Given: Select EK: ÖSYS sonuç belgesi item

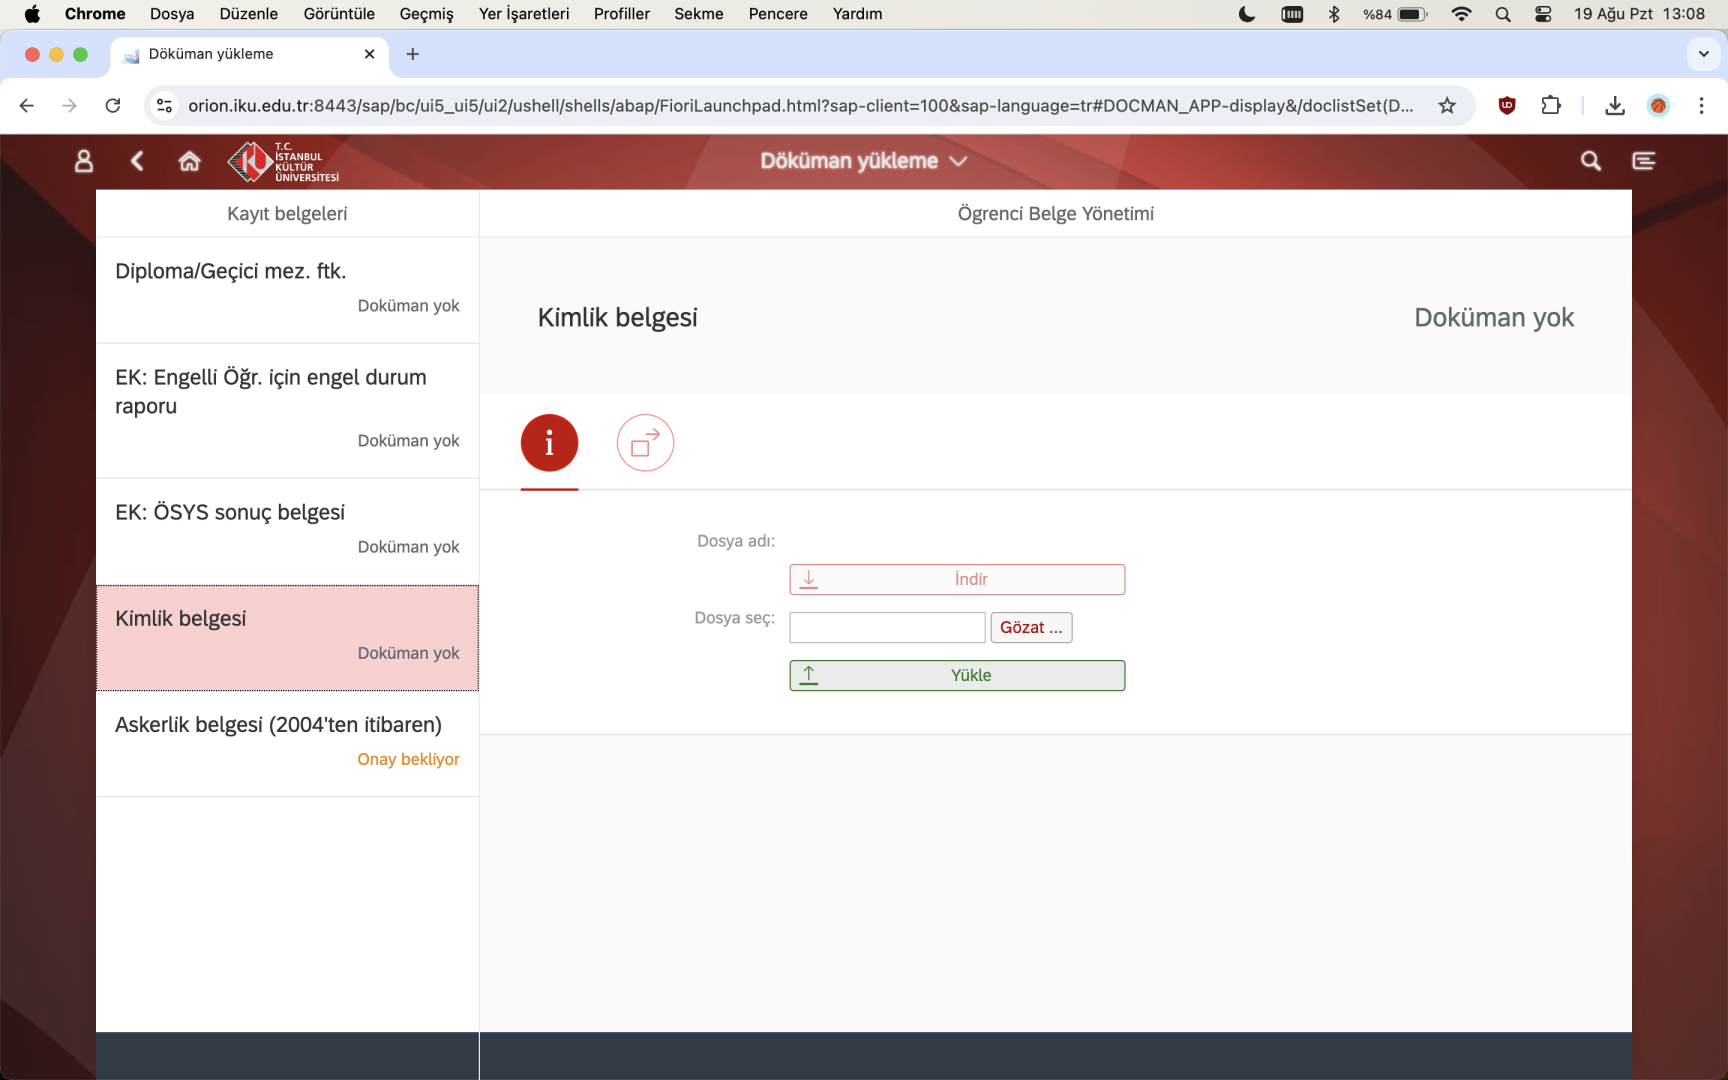Looking at the screenshot, I should [287, 532].
